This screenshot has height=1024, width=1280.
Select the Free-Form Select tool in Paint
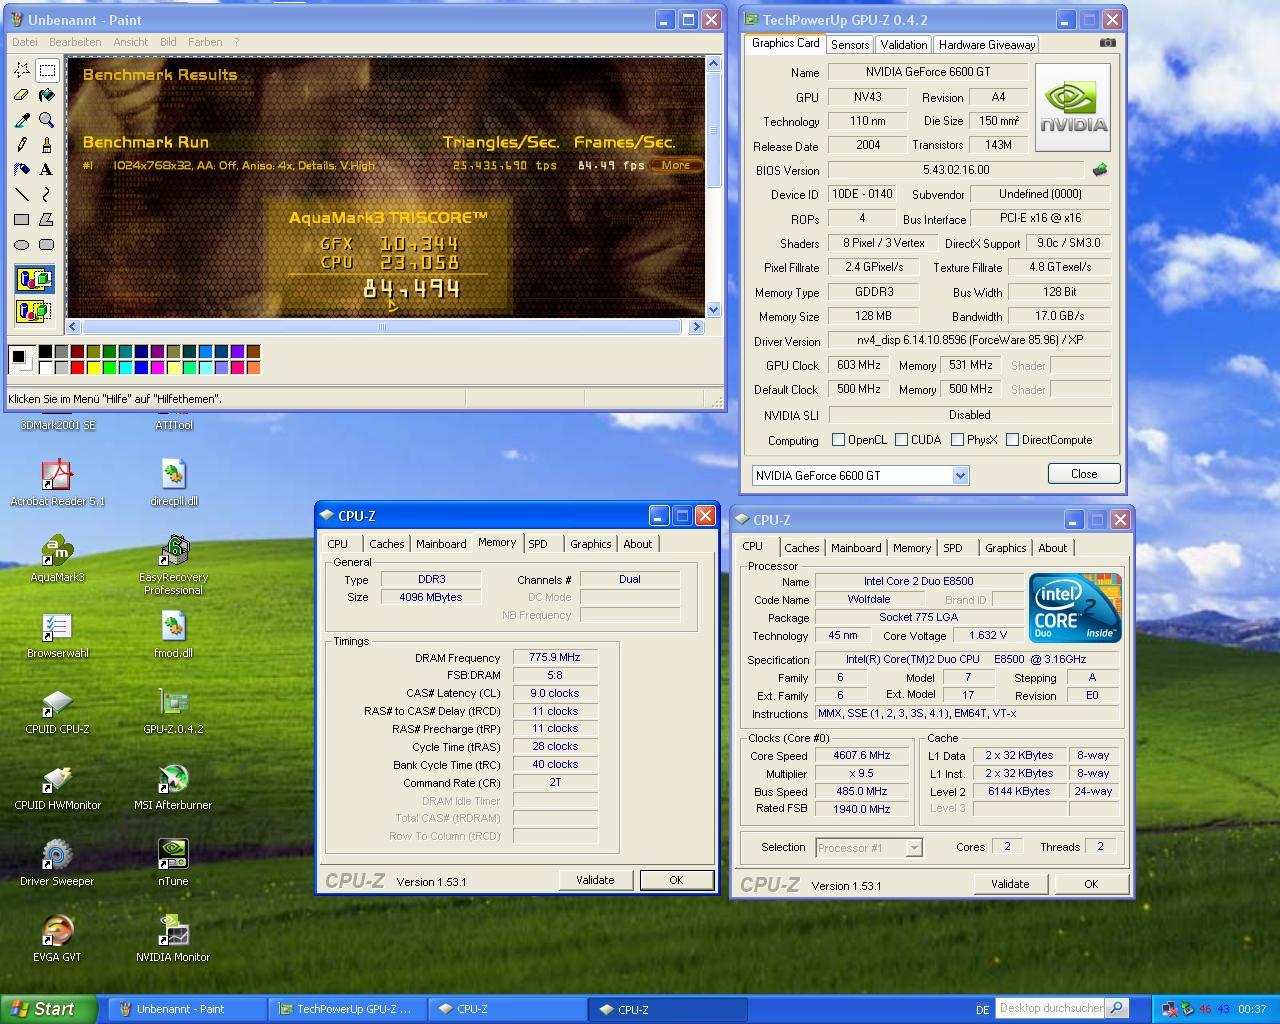click(x=21, y=70)
